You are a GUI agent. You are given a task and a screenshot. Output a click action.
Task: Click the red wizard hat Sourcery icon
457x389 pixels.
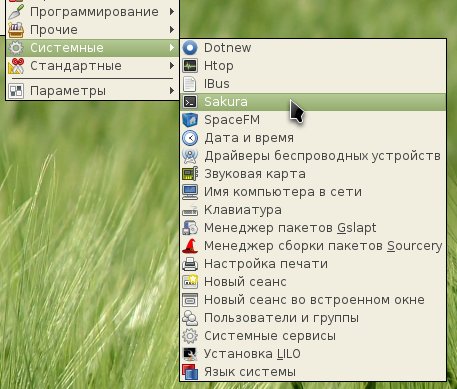click(x=190, y=246)
